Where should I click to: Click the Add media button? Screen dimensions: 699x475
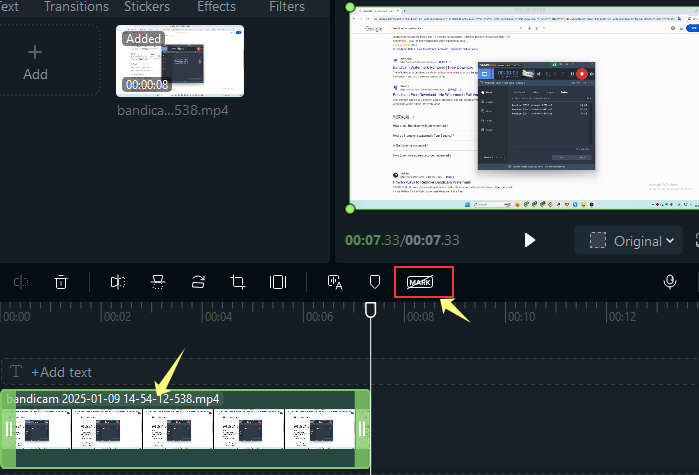pos(36,60)
